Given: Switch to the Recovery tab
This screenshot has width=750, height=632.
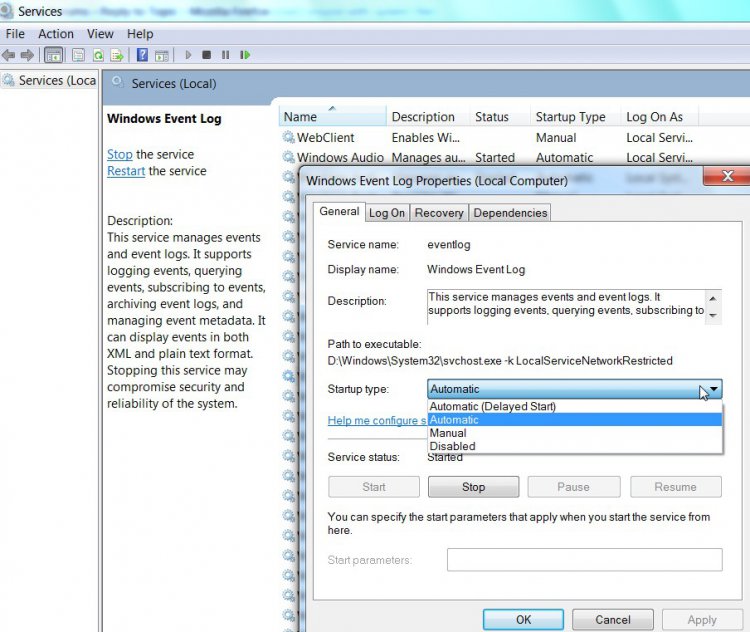Looking at the screenshot, I should click(439, 213).
